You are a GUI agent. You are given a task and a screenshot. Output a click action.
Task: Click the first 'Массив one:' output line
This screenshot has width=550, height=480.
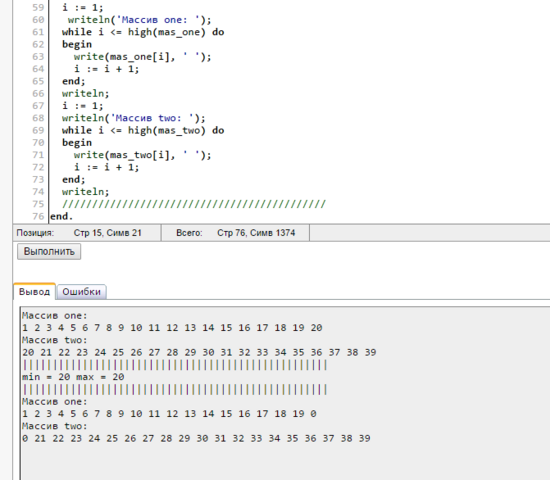[55, 316]
